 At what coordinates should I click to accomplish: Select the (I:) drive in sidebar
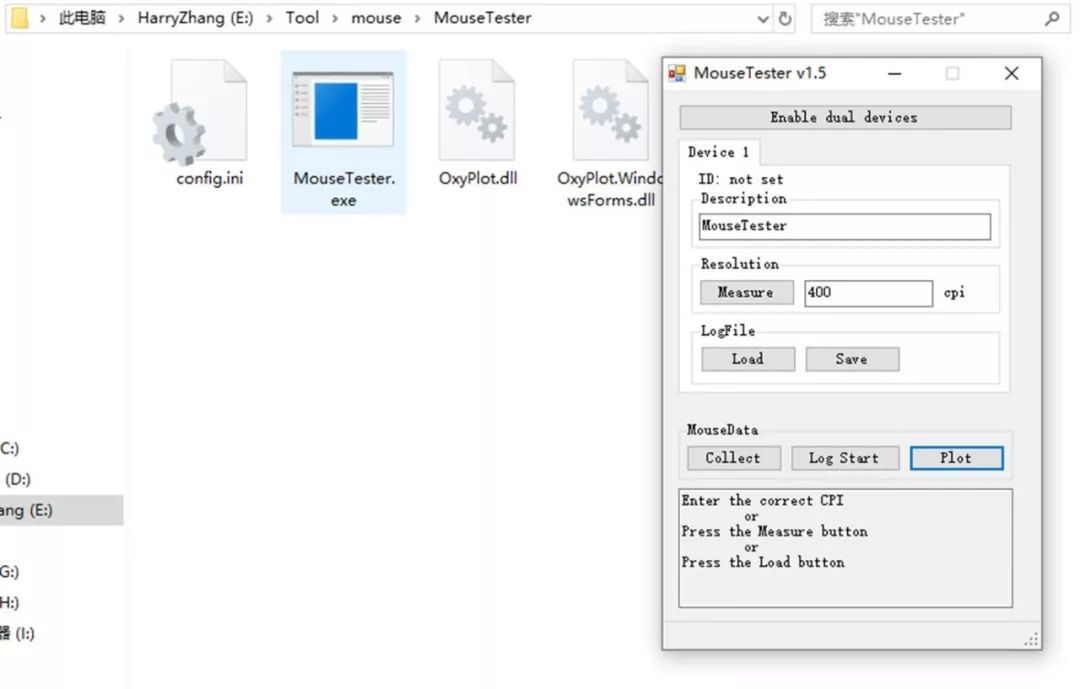point(18,633)
